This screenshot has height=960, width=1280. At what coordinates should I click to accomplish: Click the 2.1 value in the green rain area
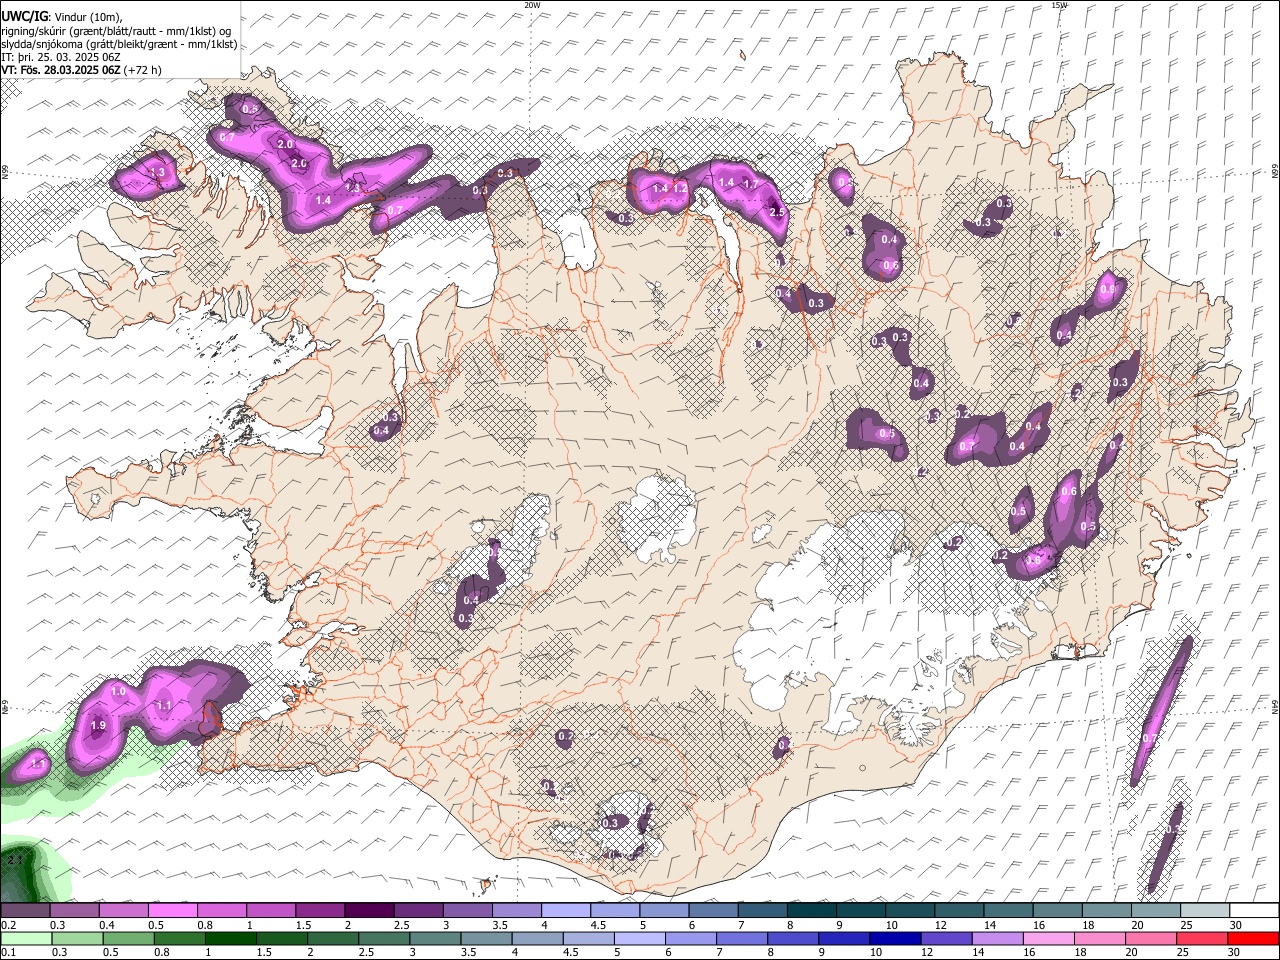[x=14, y=860]
